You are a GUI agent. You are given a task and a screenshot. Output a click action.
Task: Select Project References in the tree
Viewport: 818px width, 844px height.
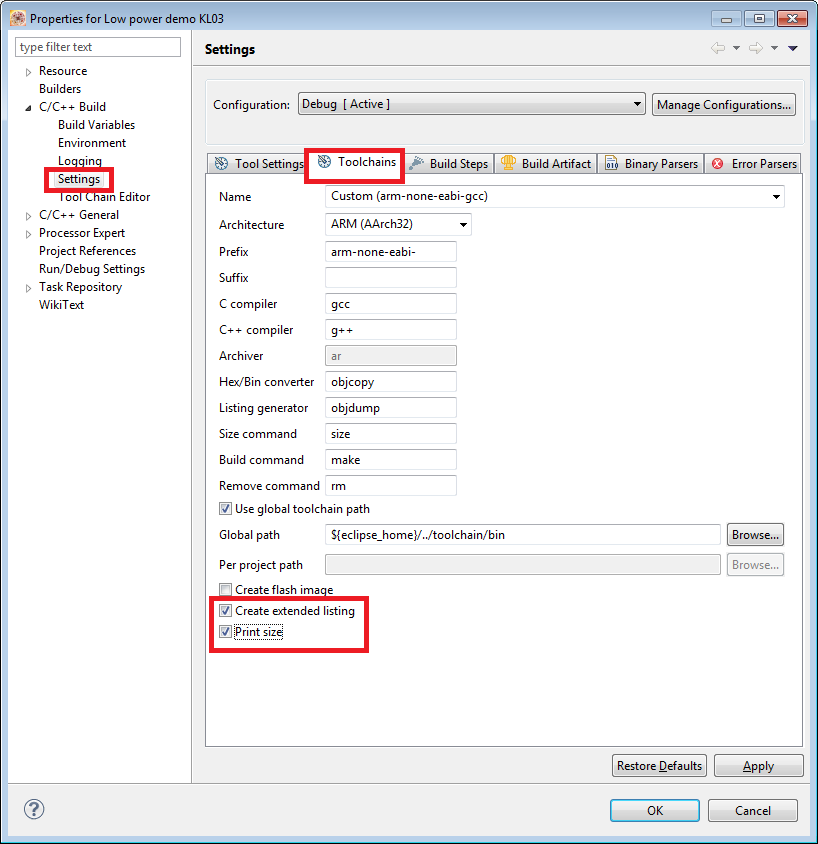(x=87, y=251)
